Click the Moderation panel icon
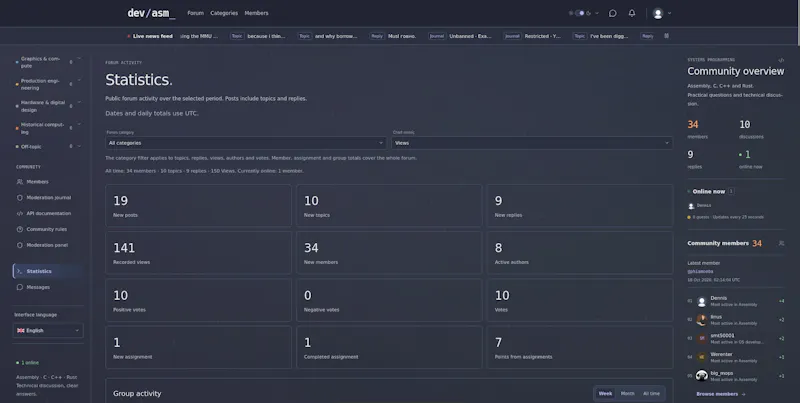Viewport: 800px width, 403px height. (x=20, y=245)
